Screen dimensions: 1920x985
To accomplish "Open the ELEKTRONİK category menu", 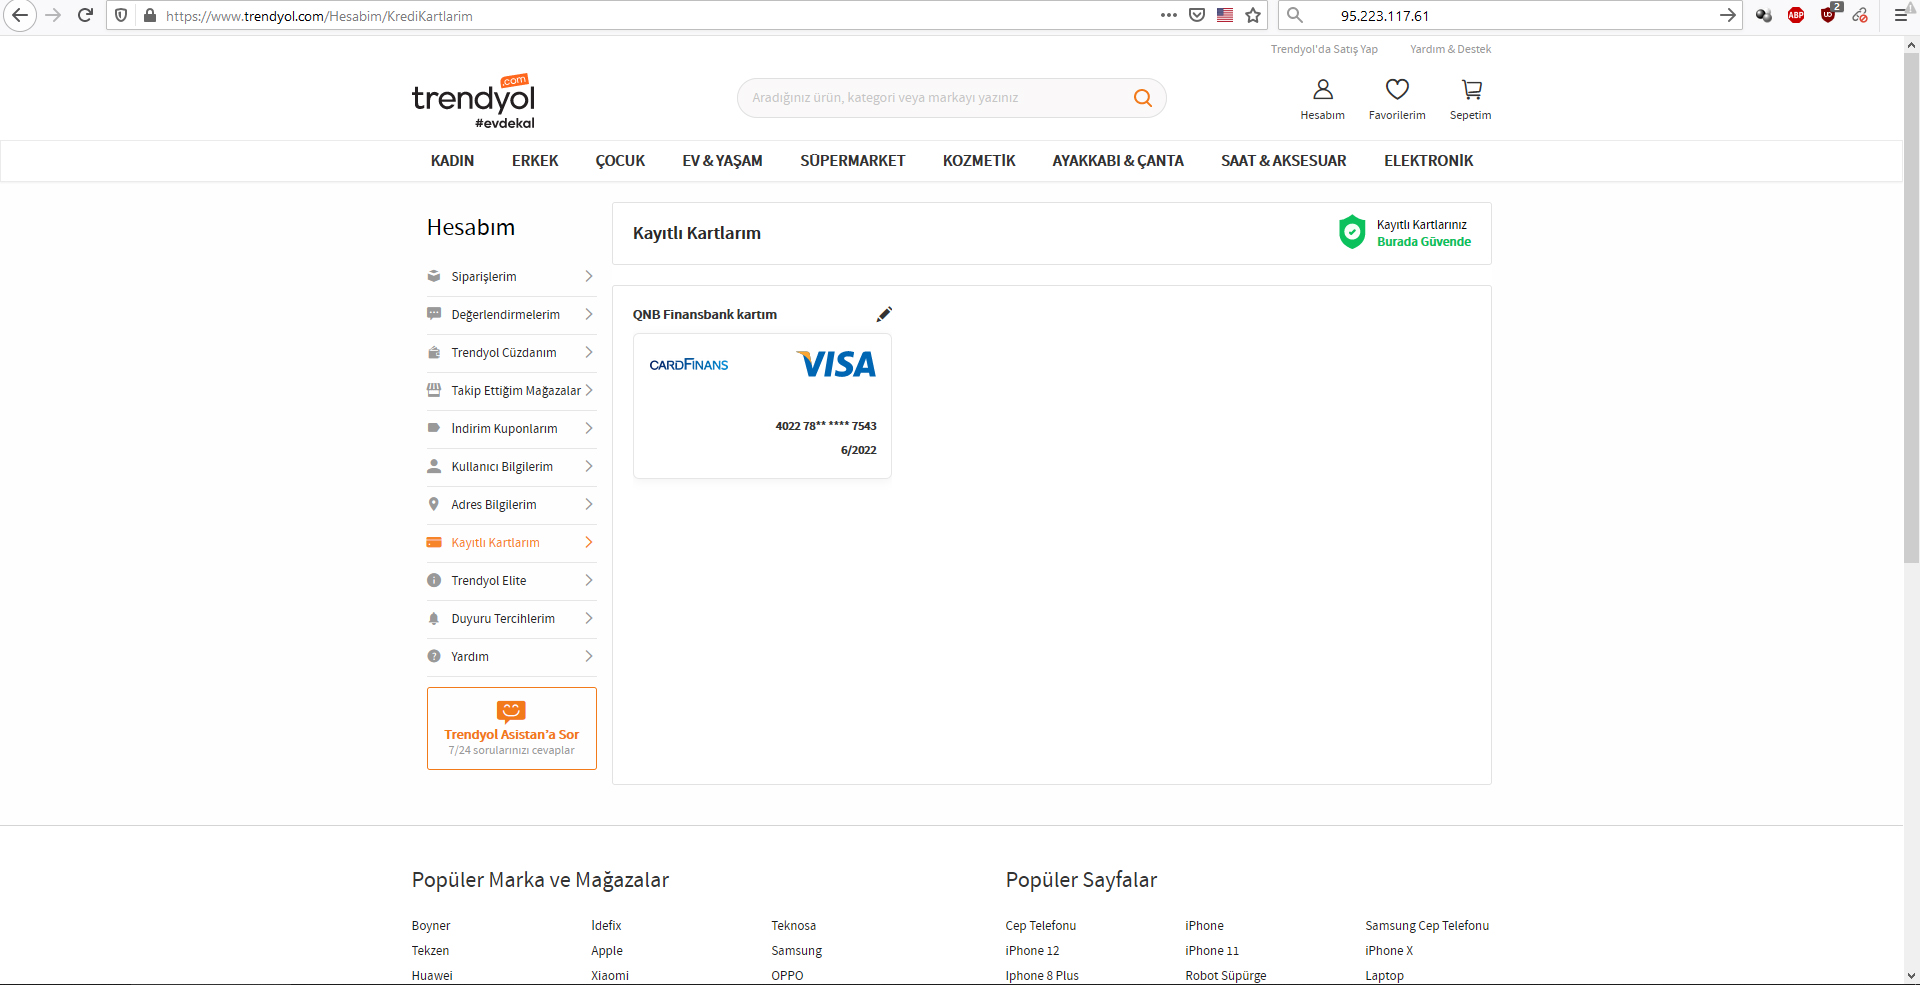I will click(x=1428, y=161).
